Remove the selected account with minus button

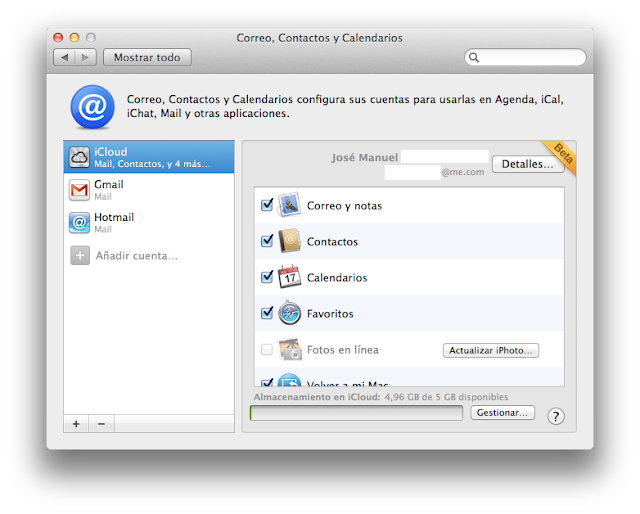pos(102,424)
